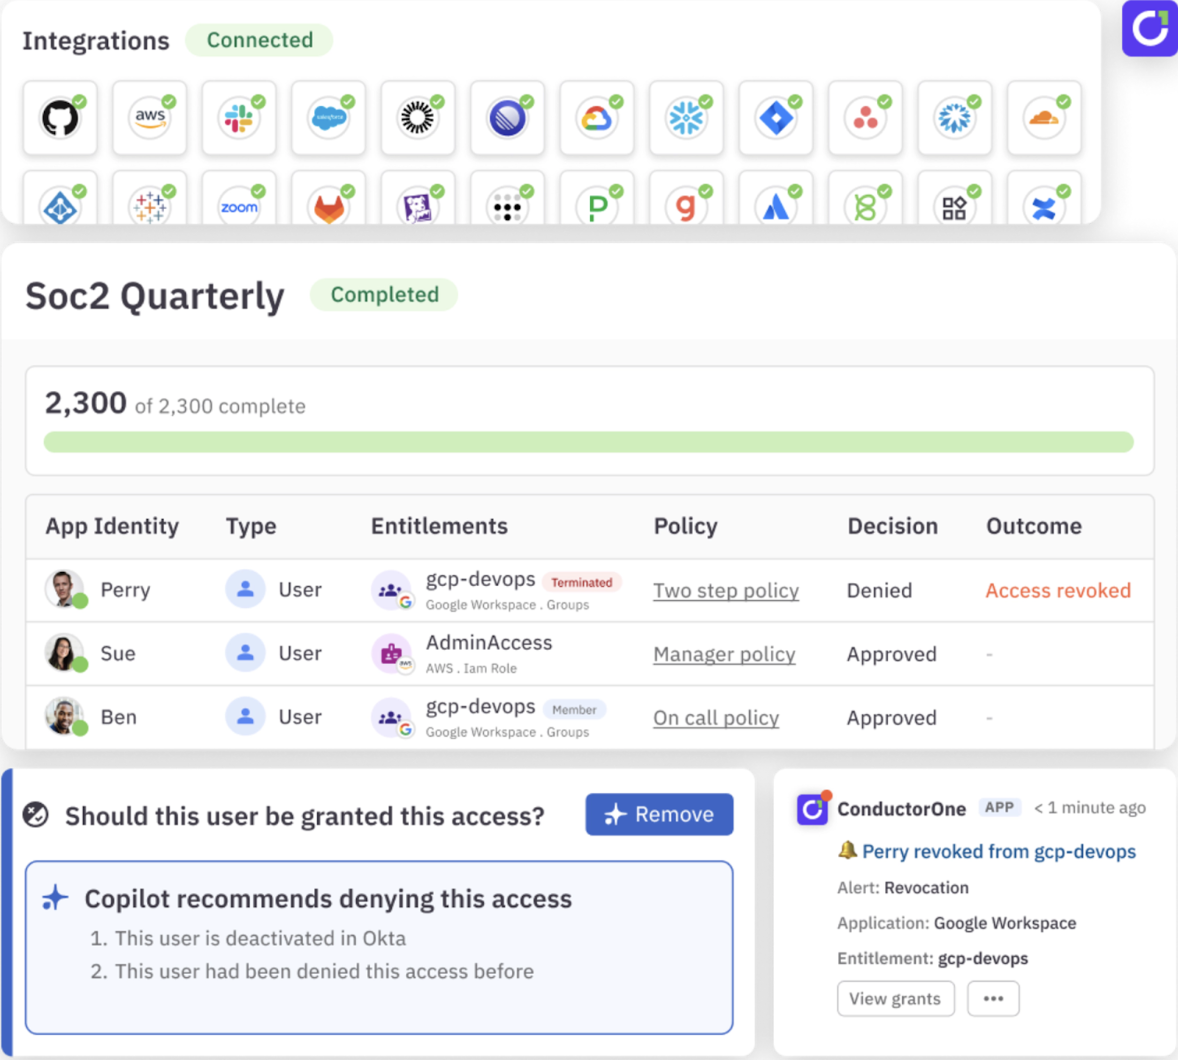Image resolution: width=1178 pixels, height=1060 pixels.
Task: Click the ConductorOne app icon in notification
Action: (812, 808)
